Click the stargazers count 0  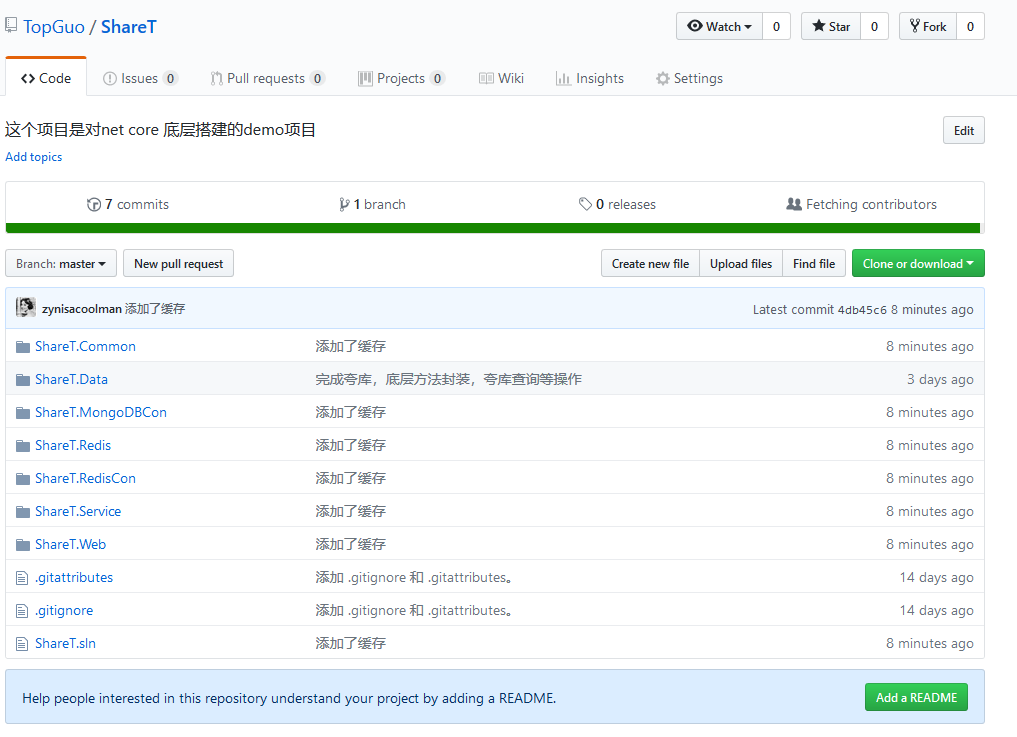tap(874, 27)
